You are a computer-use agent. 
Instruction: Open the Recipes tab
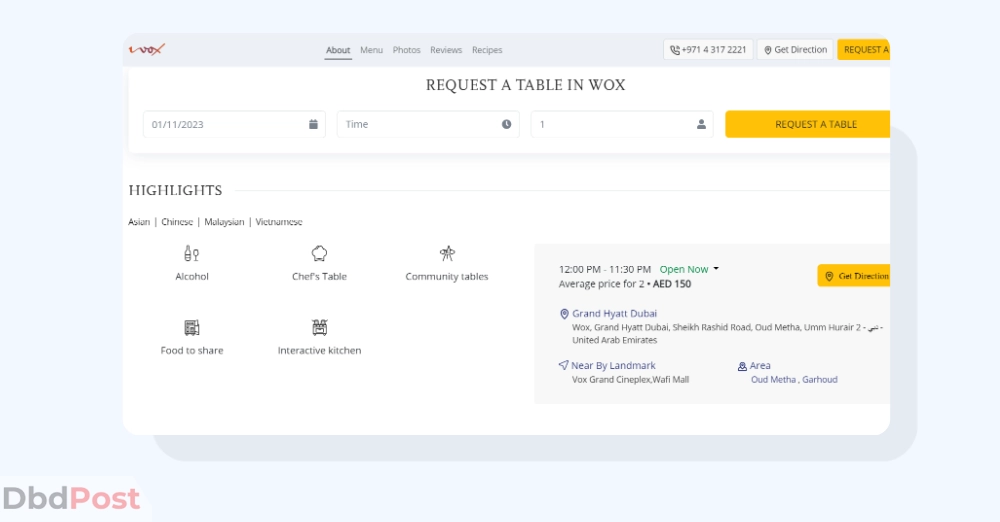click(x=487, y=50)
